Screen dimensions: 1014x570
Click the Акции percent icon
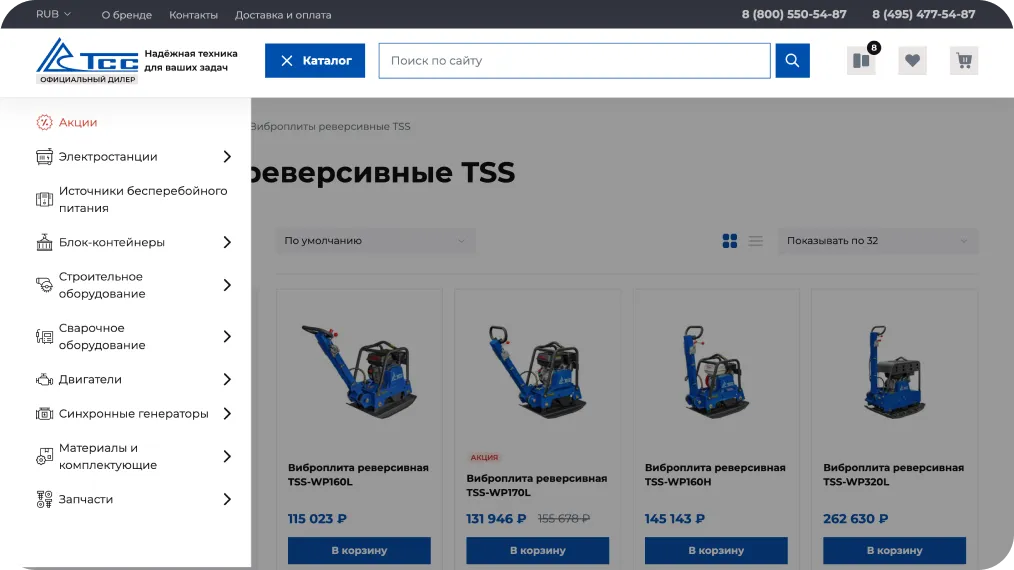point(44,122)
